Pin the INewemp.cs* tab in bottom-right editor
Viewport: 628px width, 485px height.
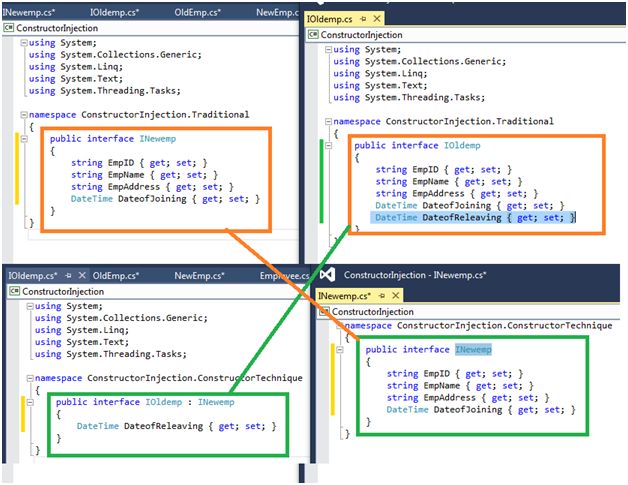[382, 296]
